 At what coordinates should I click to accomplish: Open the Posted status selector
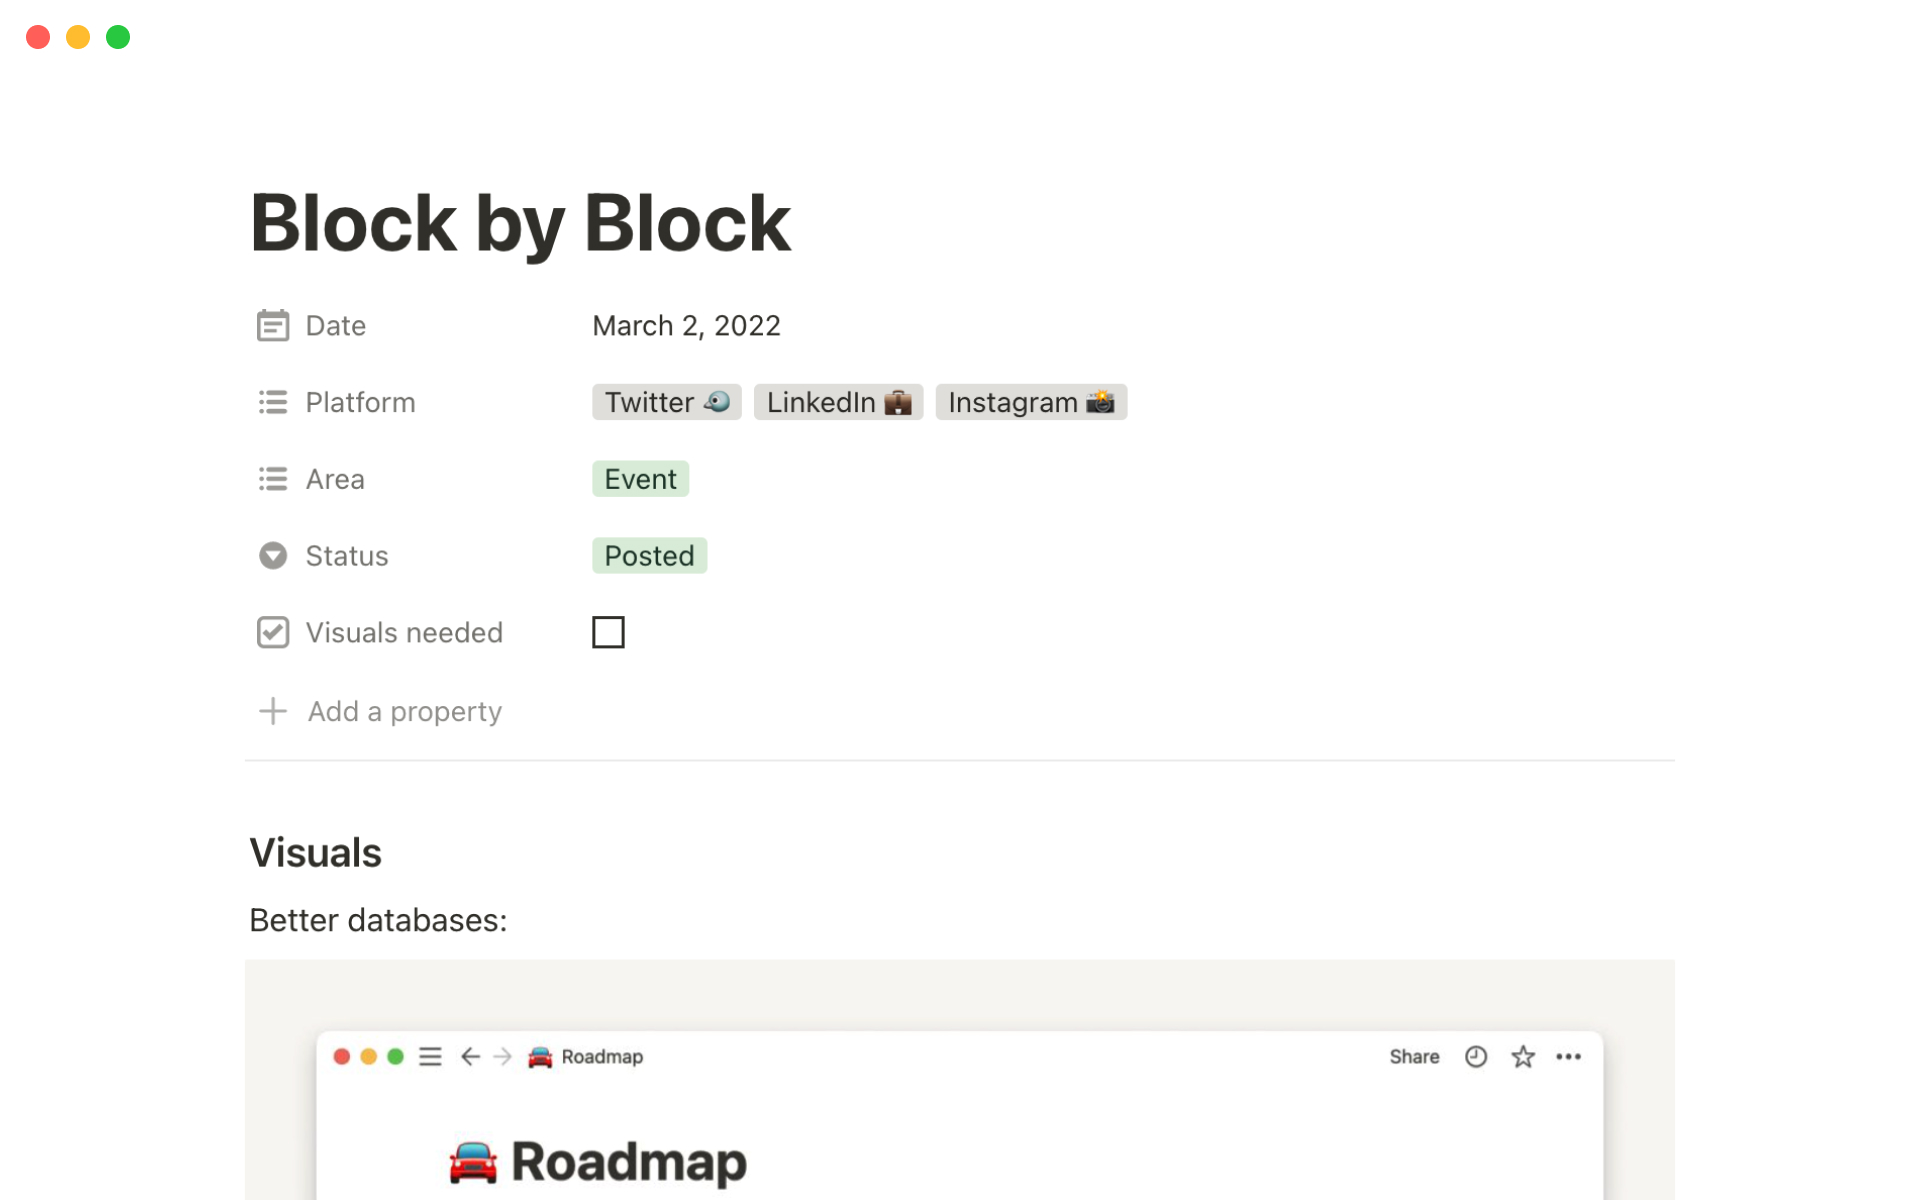[649, 556]
